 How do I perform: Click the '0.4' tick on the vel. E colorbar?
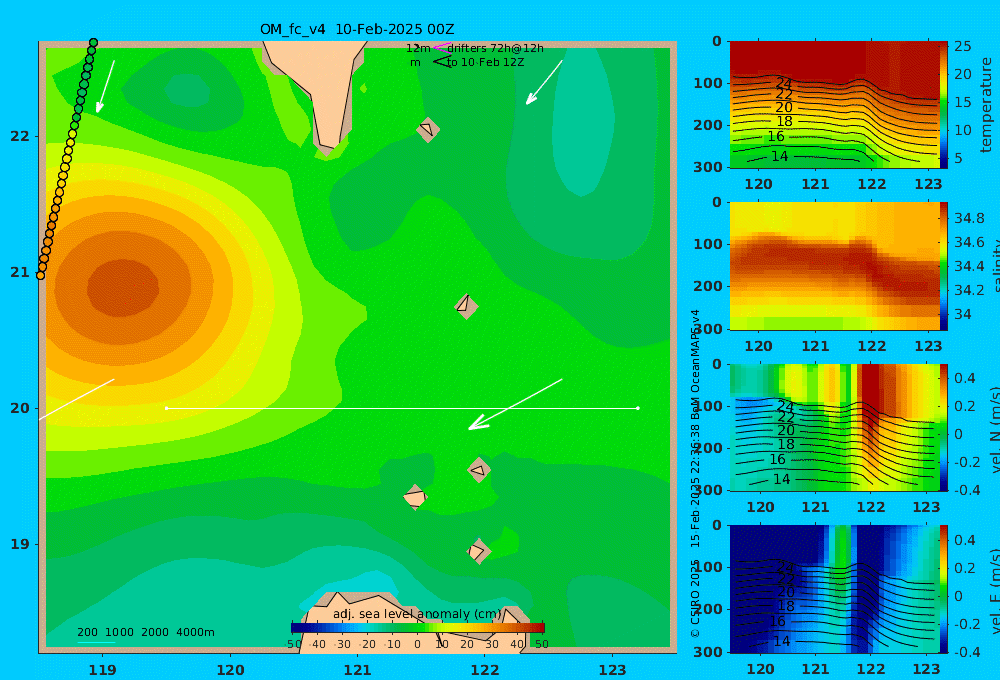(965, 540)
